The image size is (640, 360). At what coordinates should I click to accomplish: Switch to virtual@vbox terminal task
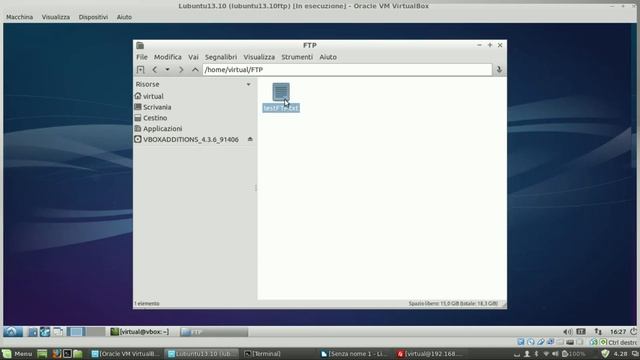point(141,332)
